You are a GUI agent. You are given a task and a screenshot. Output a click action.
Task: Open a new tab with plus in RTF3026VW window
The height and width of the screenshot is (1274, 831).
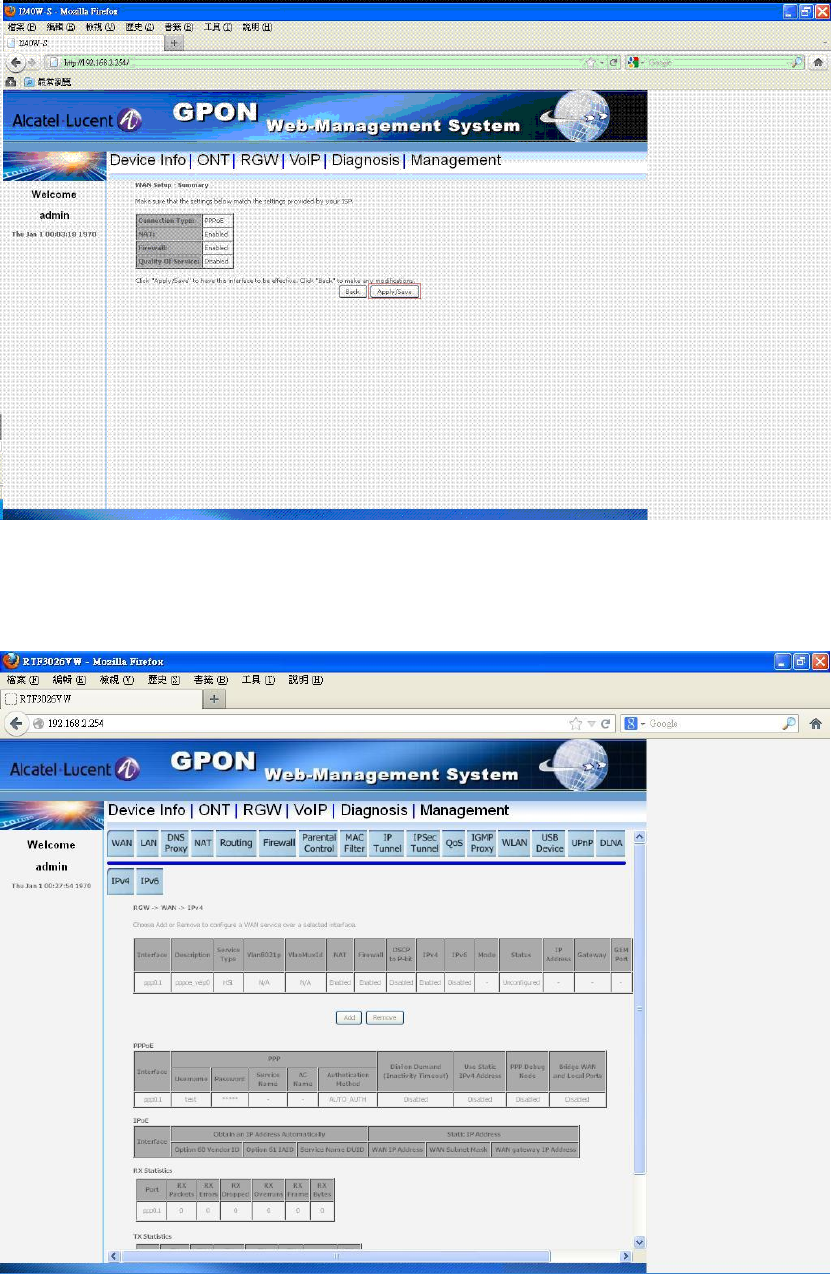[x=214, y=700]
